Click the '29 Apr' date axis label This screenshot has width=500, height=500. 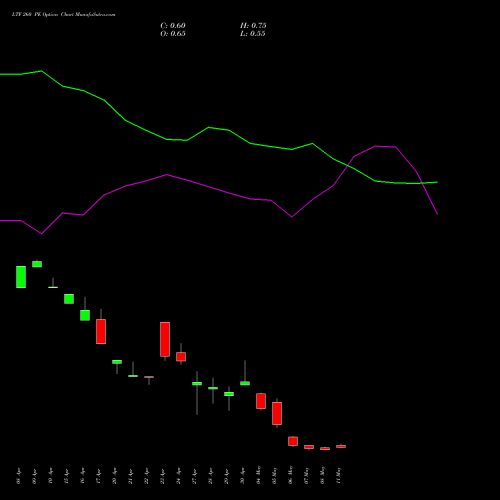coord(226,476)
